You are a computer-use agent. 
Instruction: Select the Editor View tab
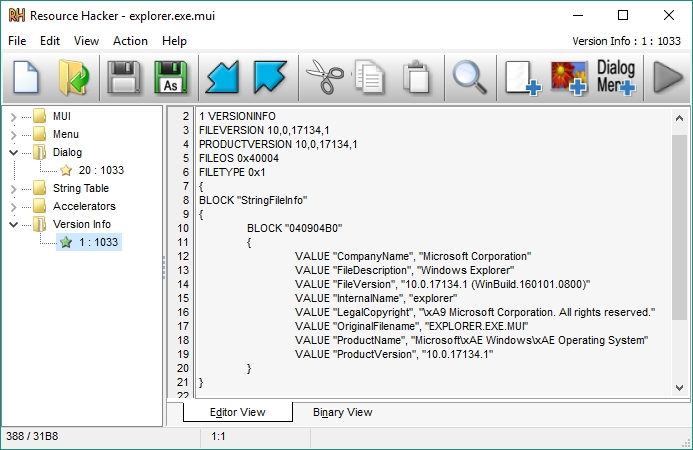click(x=237, y=412)
